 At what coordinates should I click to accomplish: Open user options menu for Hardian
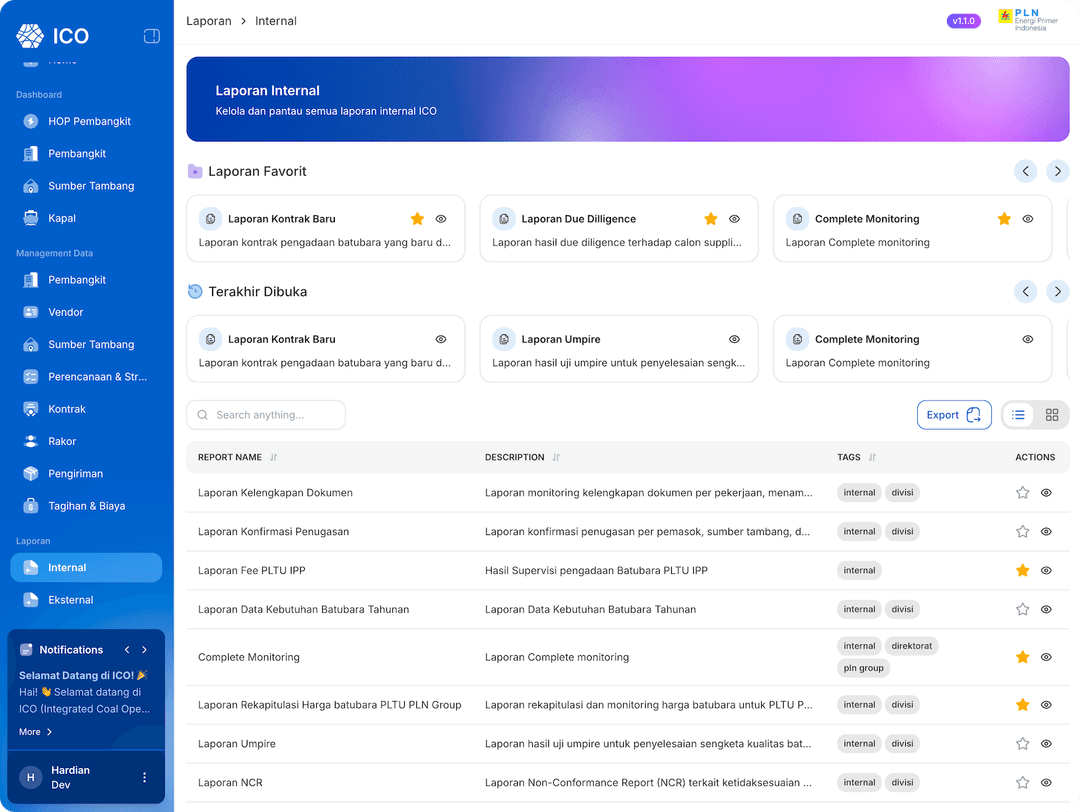(x=144, y=777)
